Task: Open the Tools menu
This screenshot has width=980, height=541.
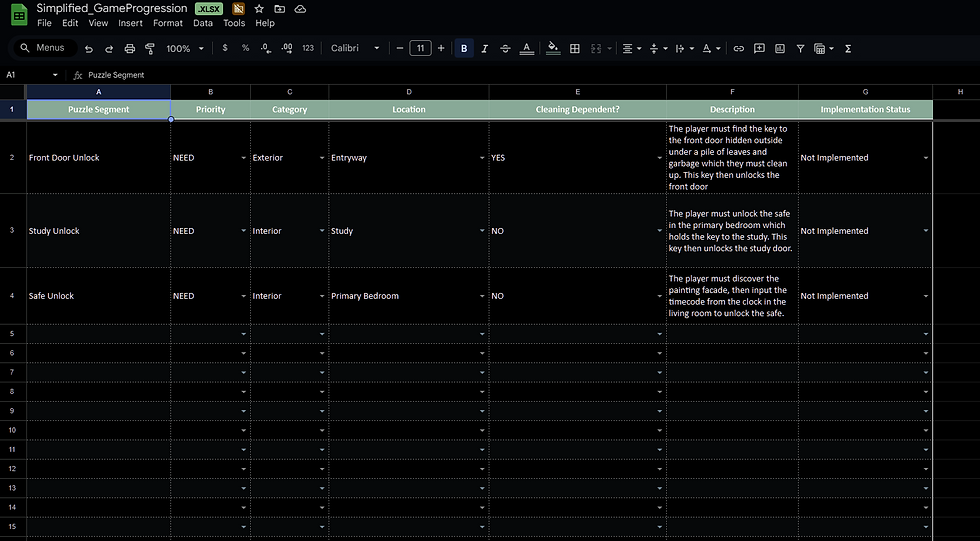Action: (x=234, y=23)
